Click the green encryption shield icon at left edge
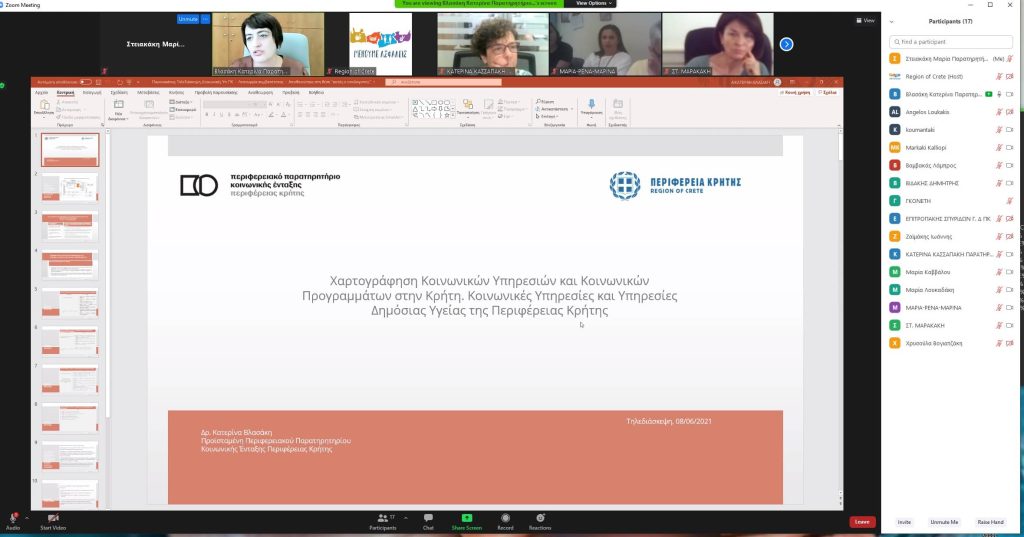Screen dimensions: 1024x537 click(3, 86)
